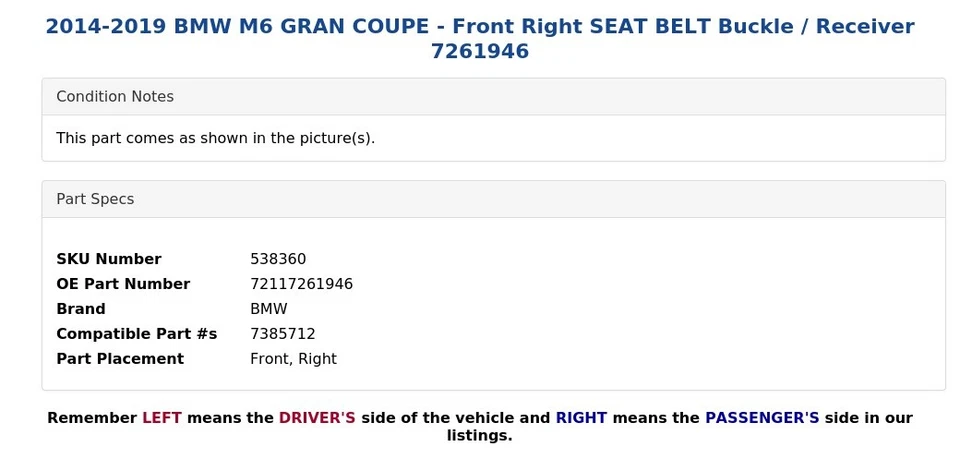Click the Part Placement label

click(x=120, y=359)
